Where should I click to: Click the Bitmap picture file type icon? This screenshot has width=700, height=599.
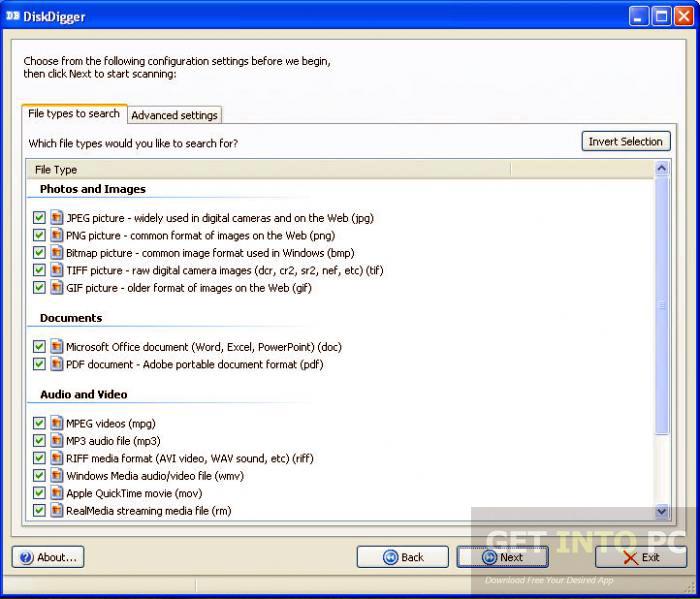[56, 253]
